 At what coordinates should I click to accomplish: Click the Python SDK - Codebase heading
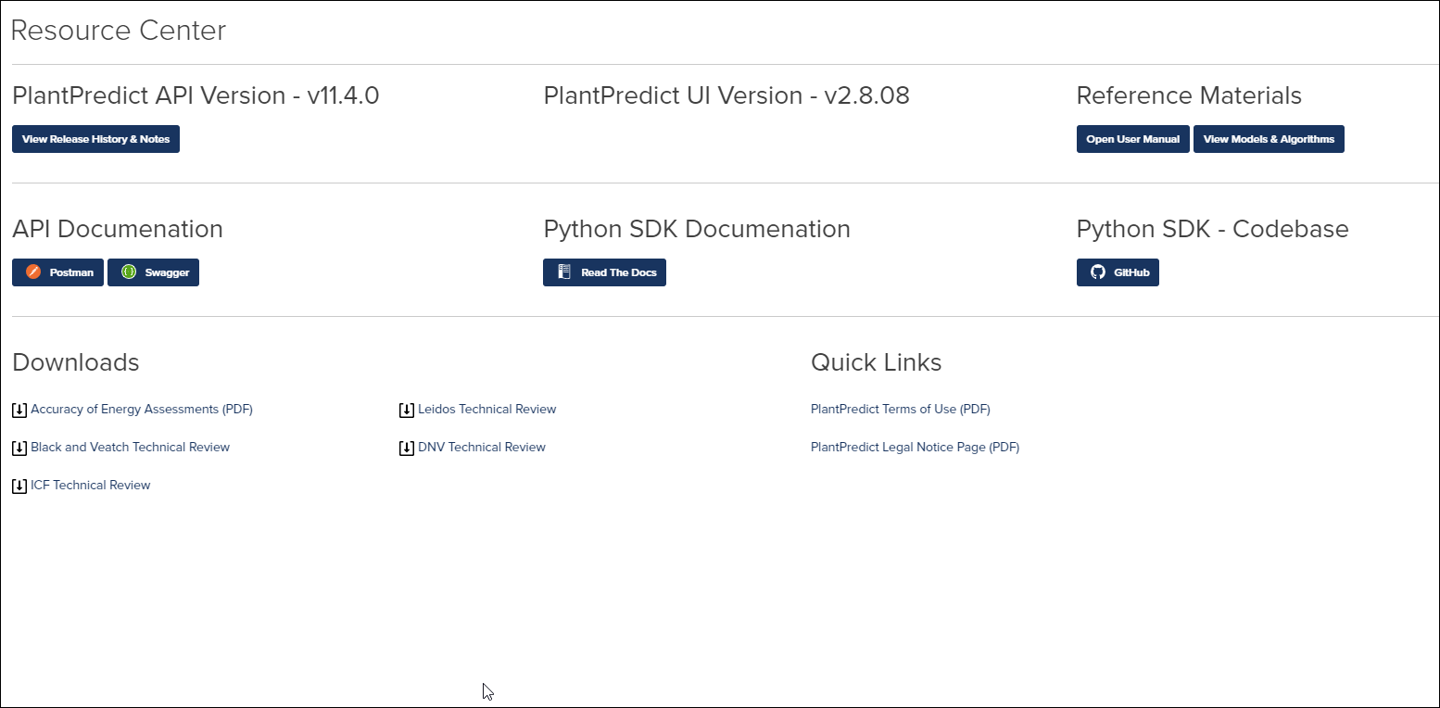coord(1213,228)
